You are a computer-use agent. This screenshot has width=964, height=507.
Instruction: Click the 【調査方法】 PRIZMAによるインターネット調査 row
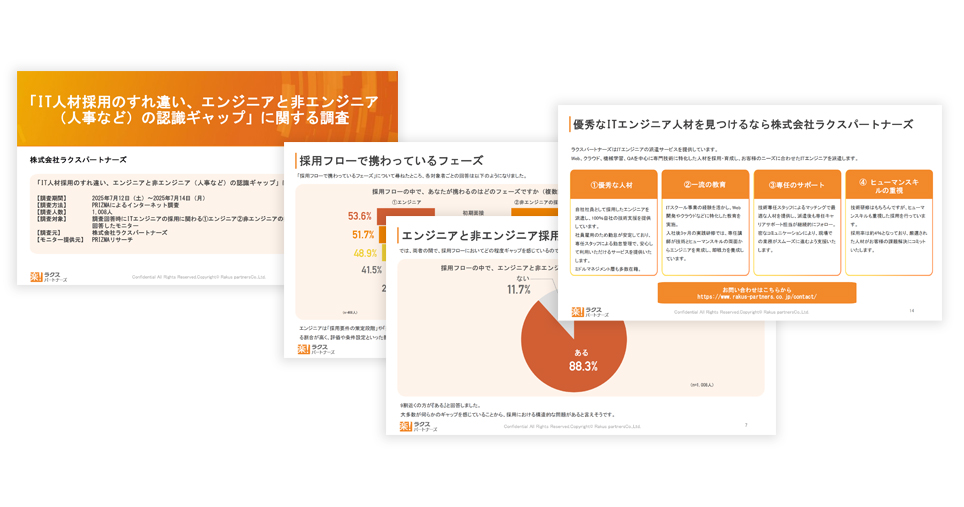[108, 205]
